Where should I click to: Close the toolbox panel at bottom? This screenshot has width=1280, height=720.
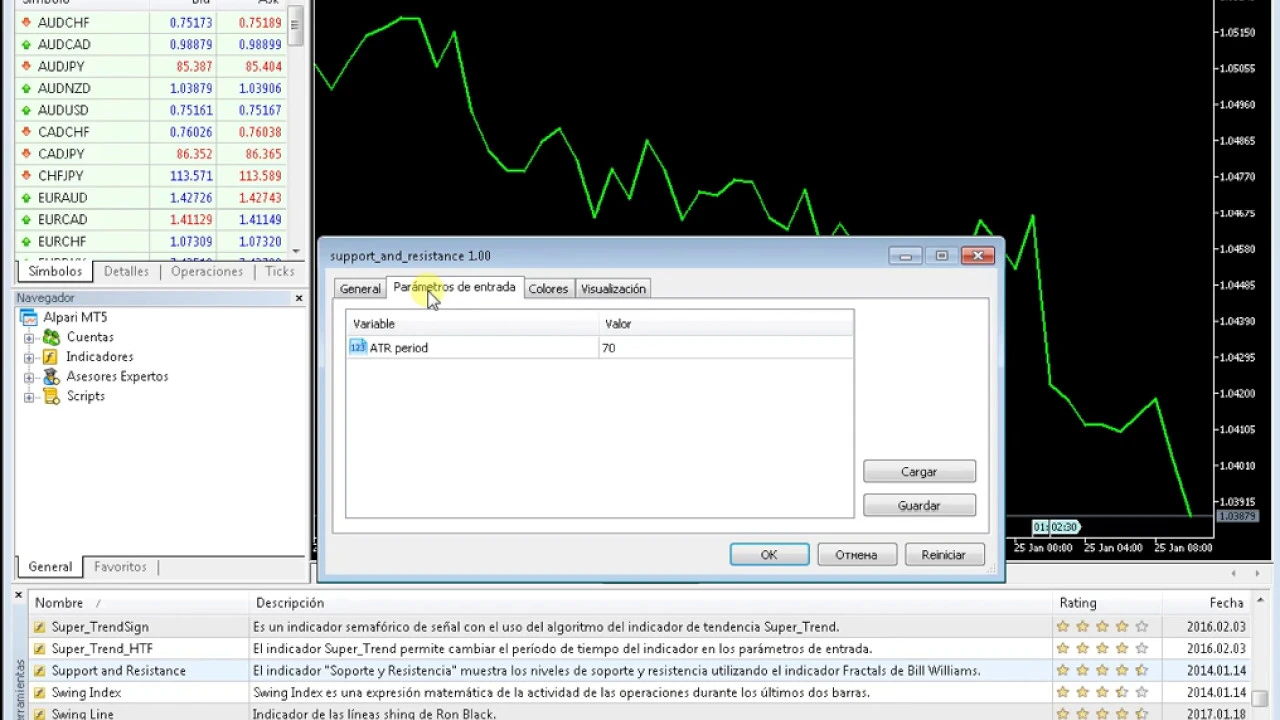tap(18, 596)
